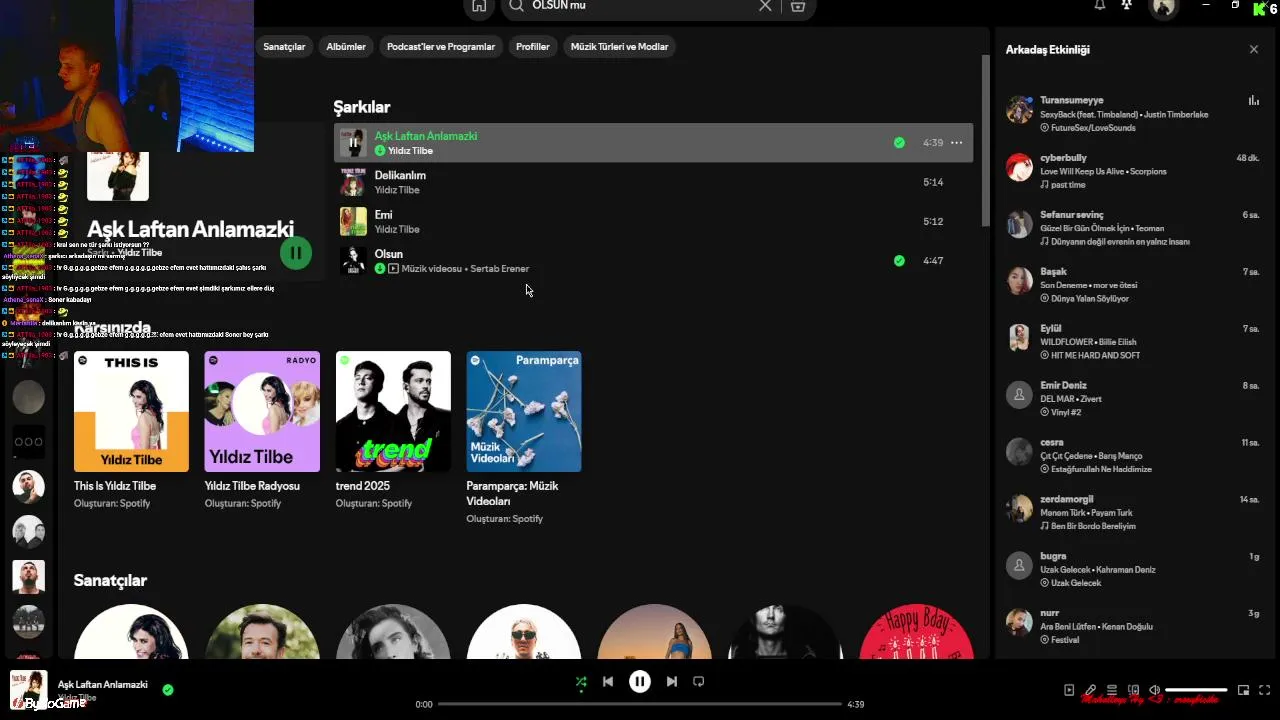Open Eylül's friend avatar

pos(1019,338)
